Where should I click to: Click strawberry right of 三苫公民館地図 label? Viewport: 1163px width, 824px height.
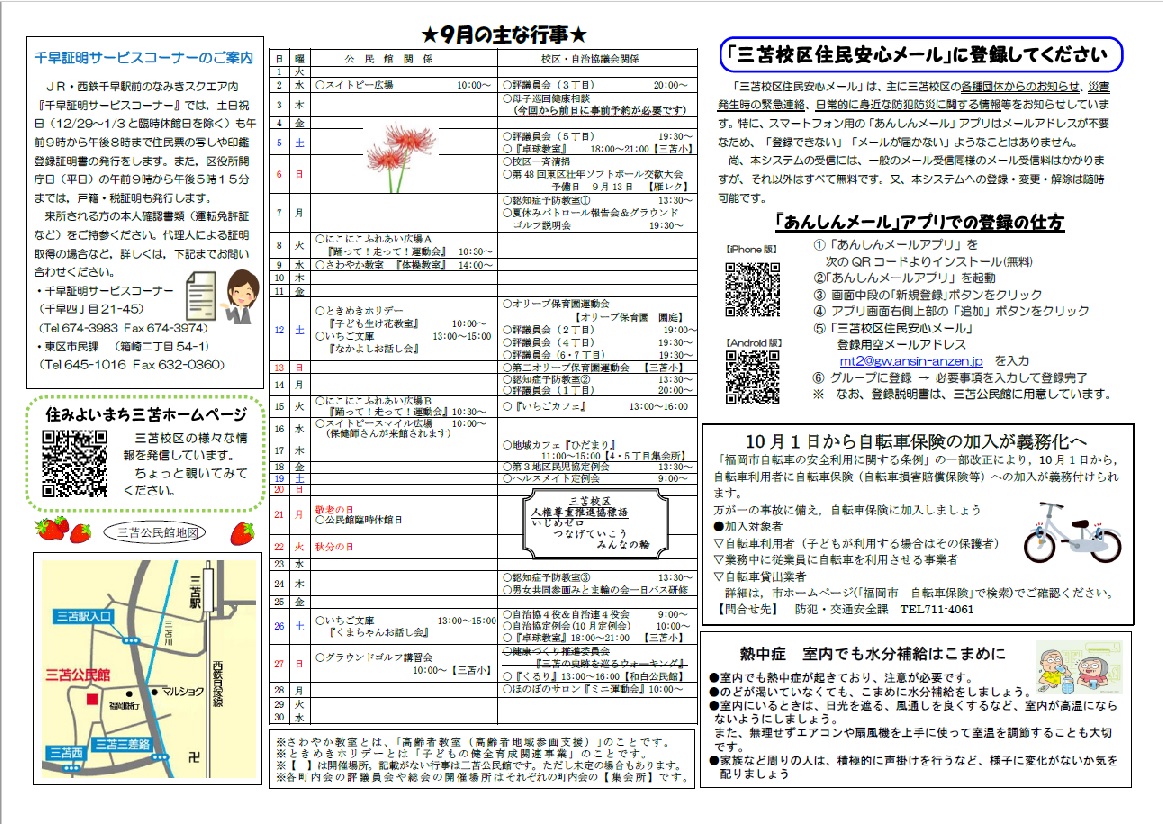click(x=242, y=531)
